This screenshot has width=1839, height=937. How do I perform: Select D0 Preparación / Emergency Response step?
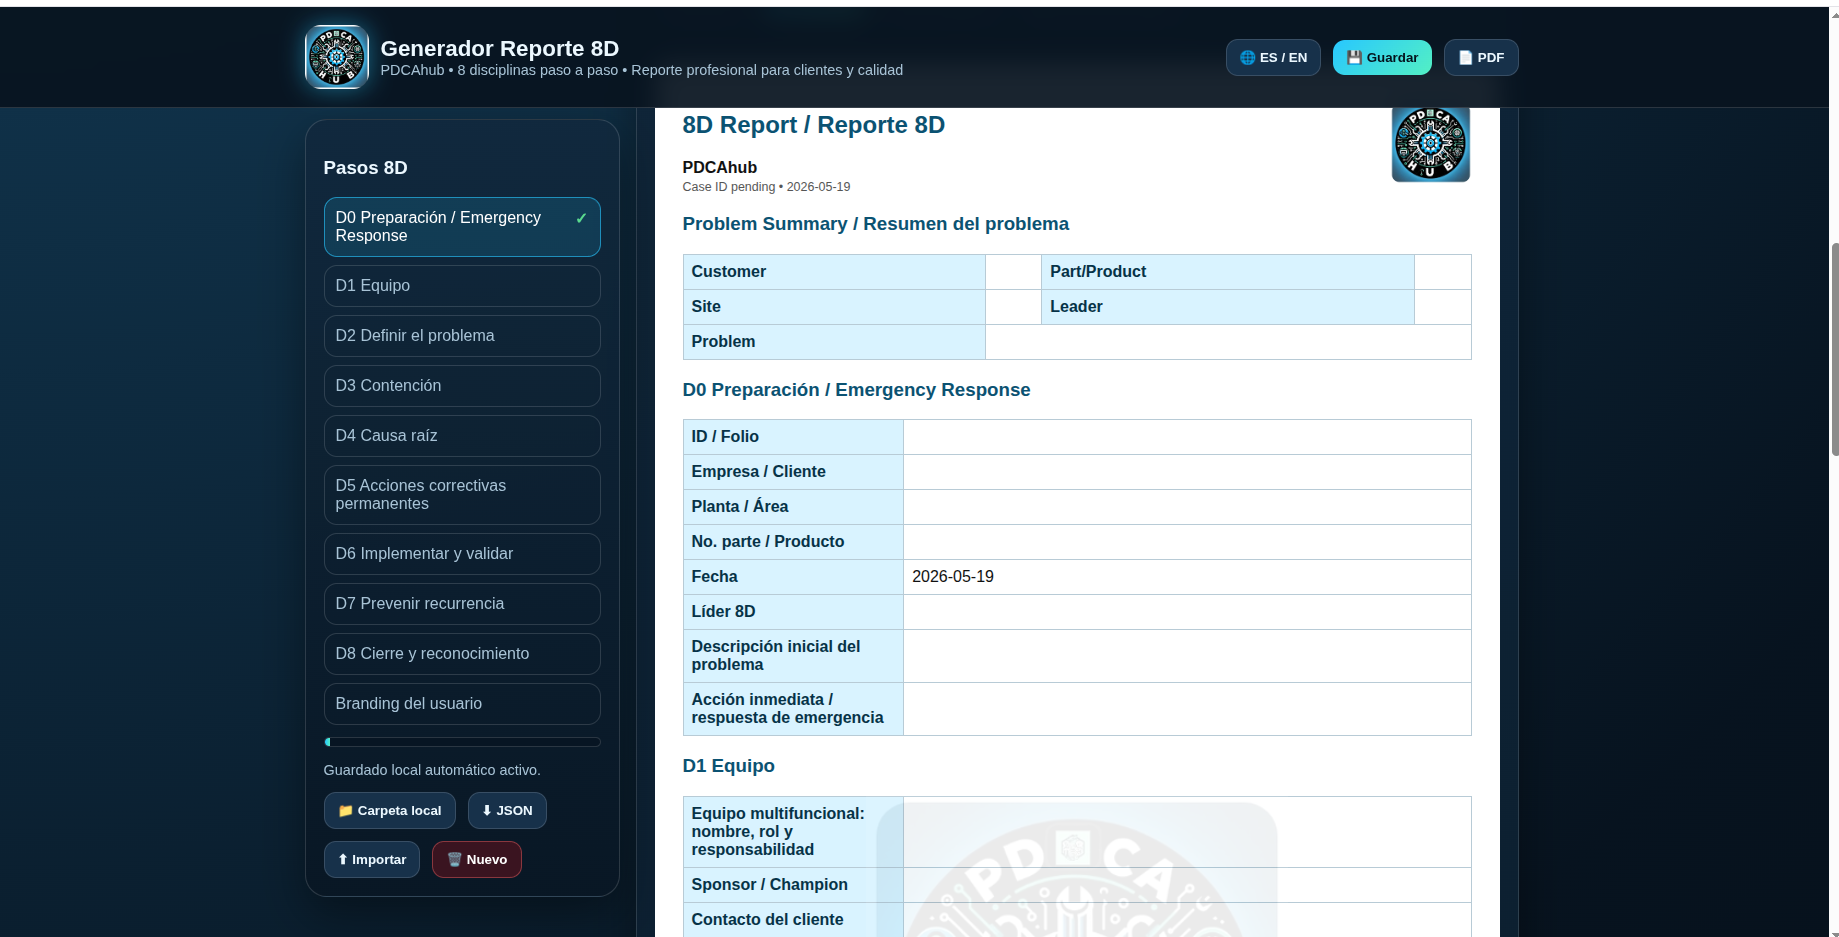462,227
